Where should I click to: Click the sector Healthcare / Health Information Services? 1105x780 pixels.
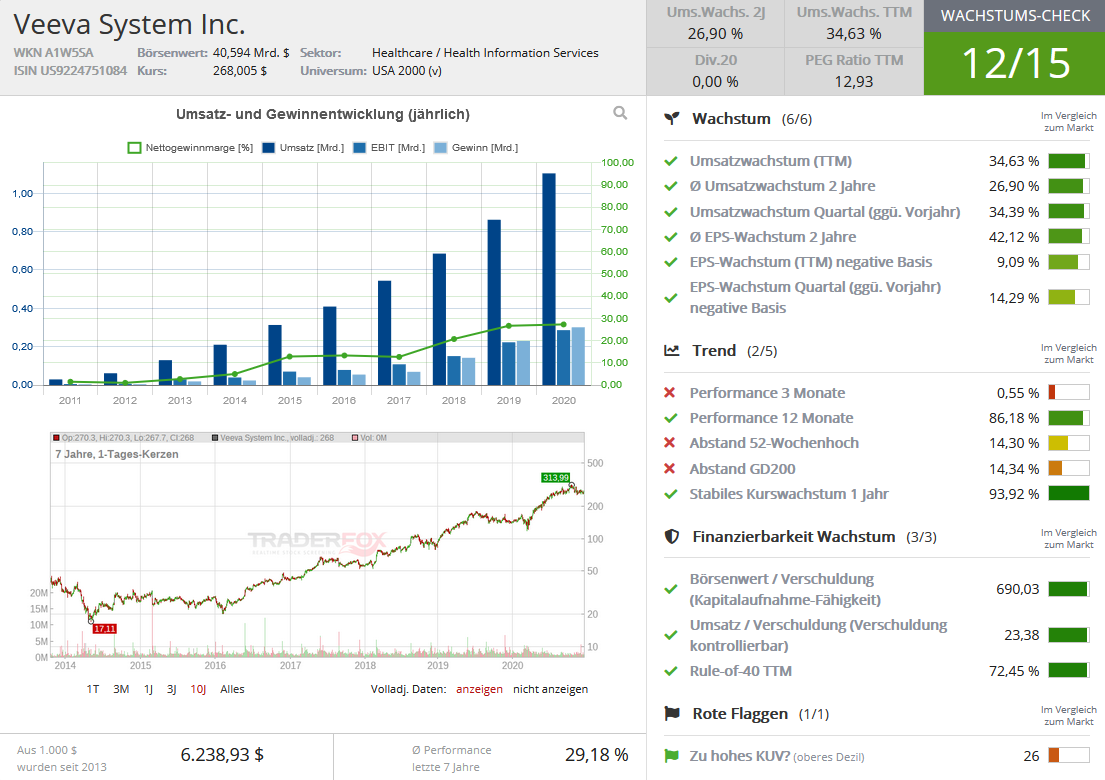click(x=485, y=53)
